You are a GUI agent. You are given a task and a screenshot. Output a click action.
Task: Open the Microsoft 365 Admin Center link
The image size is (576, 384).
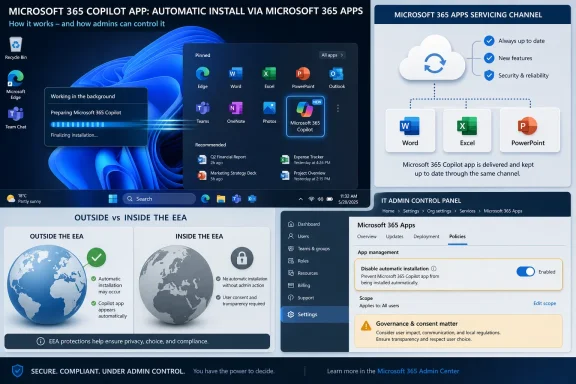coord(418,371)
